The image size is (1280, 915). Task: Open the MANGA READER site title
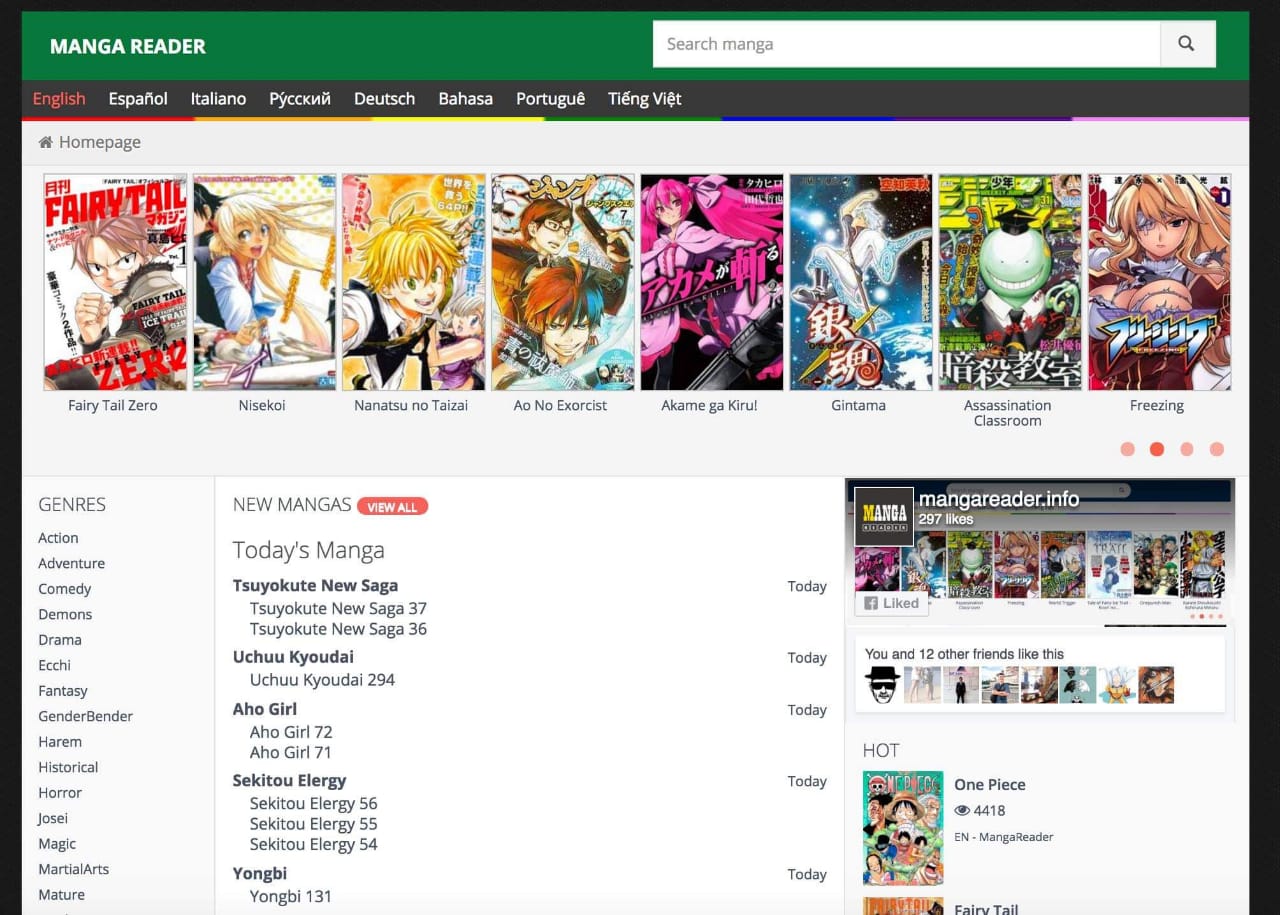coord(128,46)
